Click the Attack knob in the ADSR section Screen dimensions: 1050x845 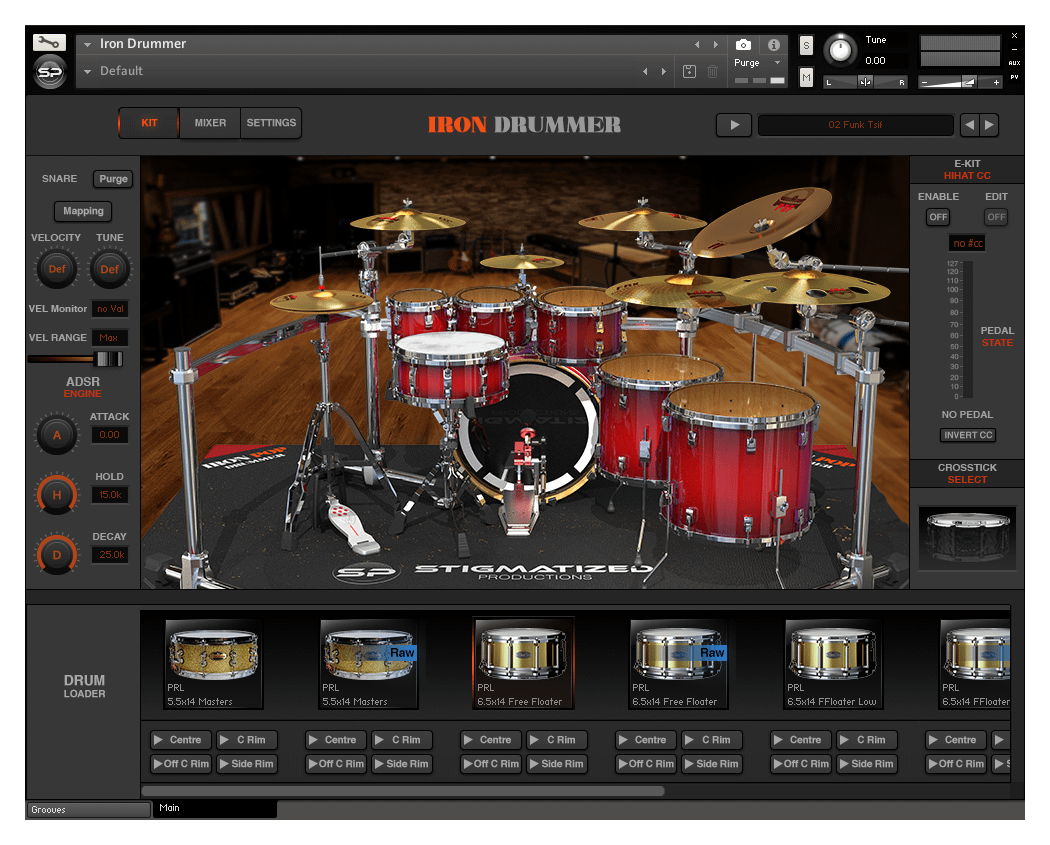click(x=56, y=435)
